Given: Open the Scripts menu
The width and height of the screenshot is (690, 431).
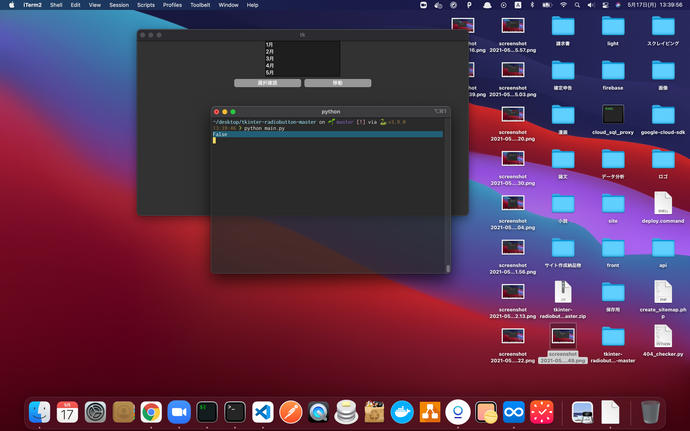Looking at the screenshot, I should point(146,5).
